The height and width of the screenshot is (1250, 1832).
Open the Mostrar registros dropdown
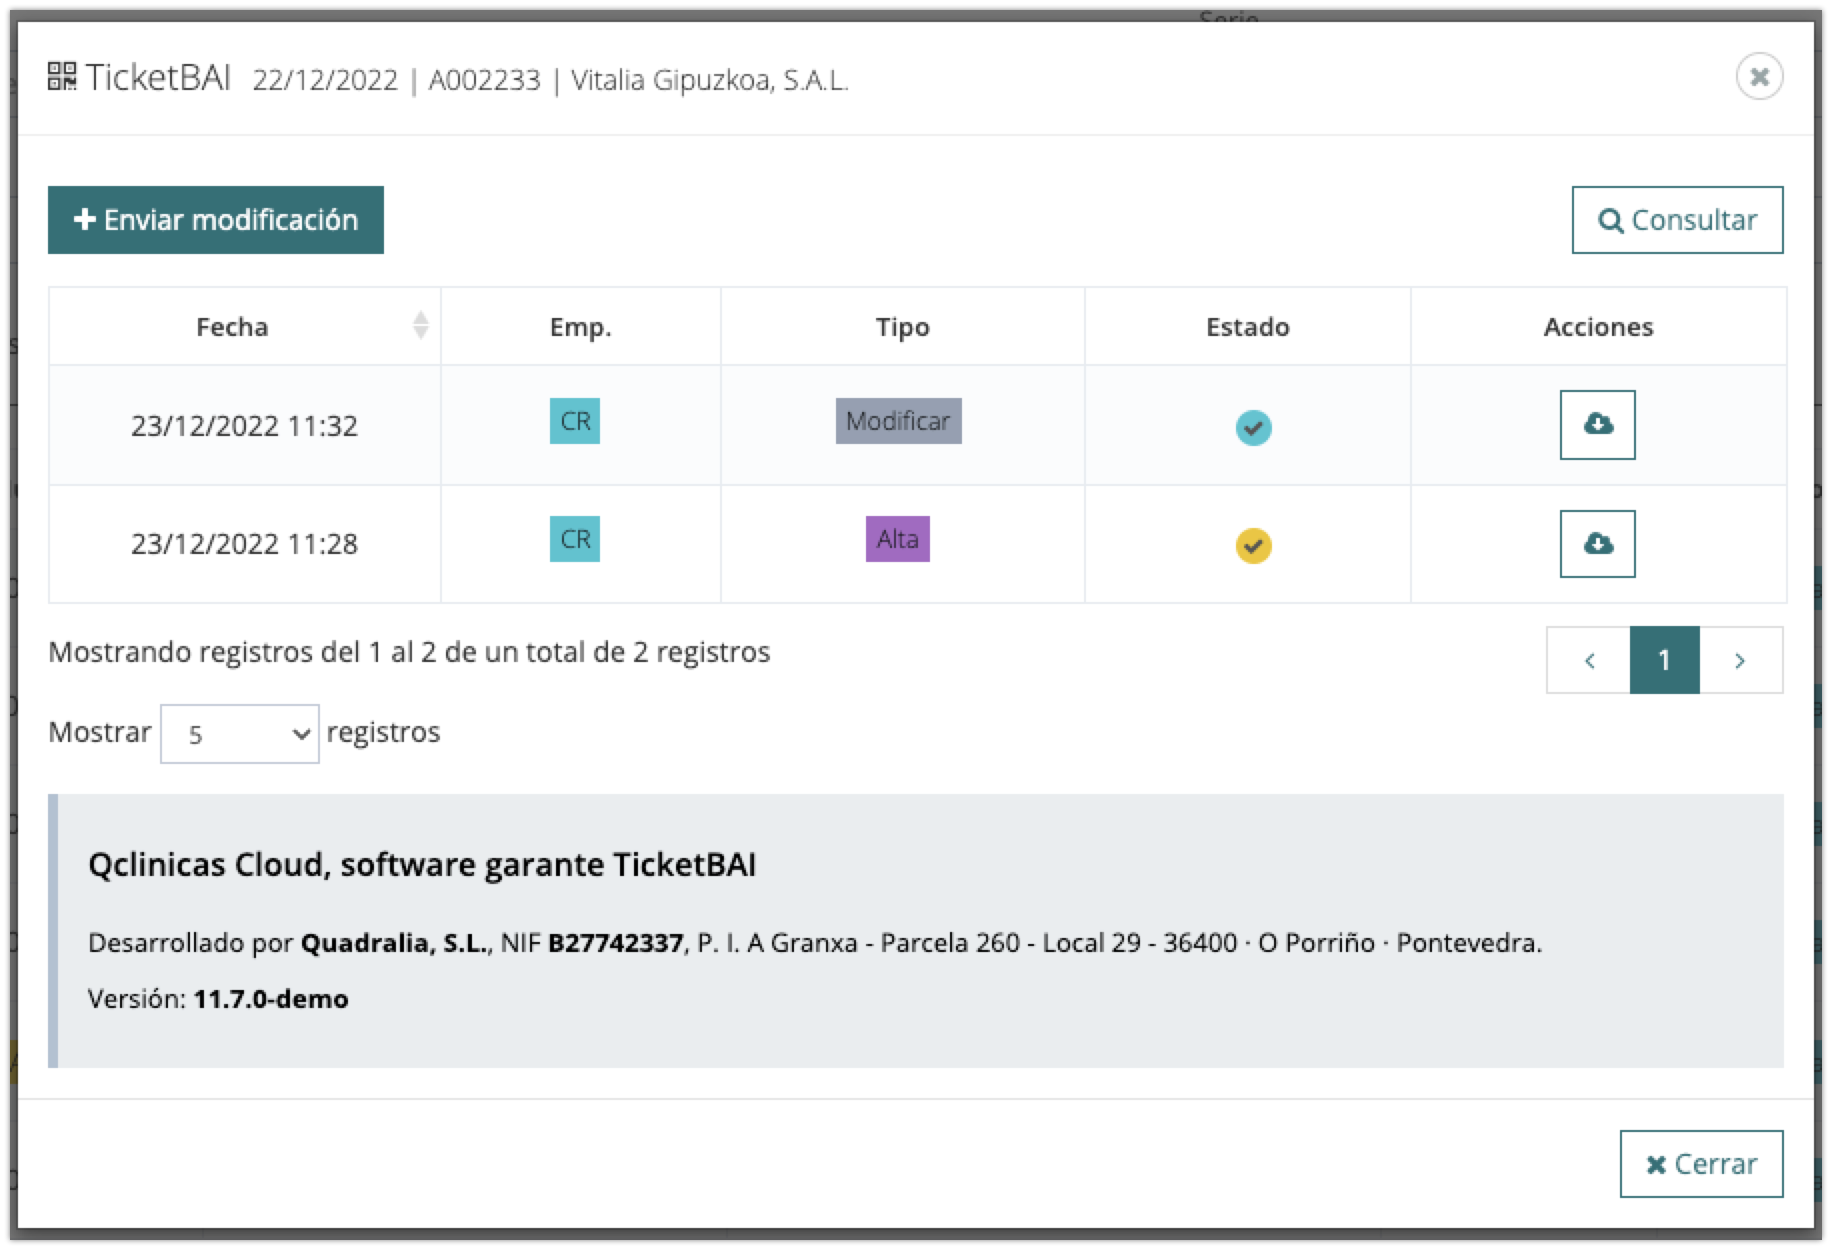240,734
